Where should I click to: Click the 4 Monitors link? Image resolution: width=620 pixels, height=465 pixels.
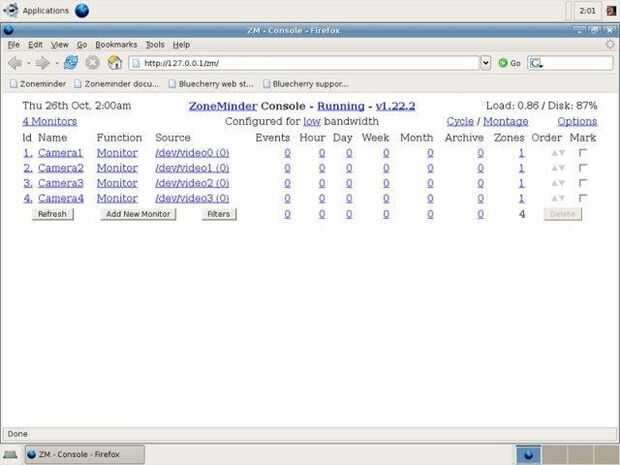click(50, 121)
